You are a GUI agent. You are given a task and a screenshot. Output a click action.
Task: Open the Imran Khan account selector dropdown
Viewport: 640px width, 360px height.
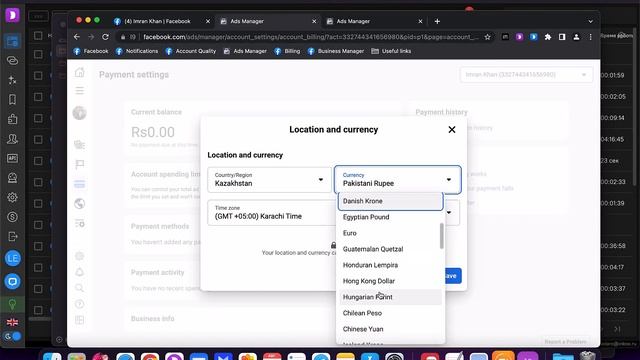coord(526,75)
